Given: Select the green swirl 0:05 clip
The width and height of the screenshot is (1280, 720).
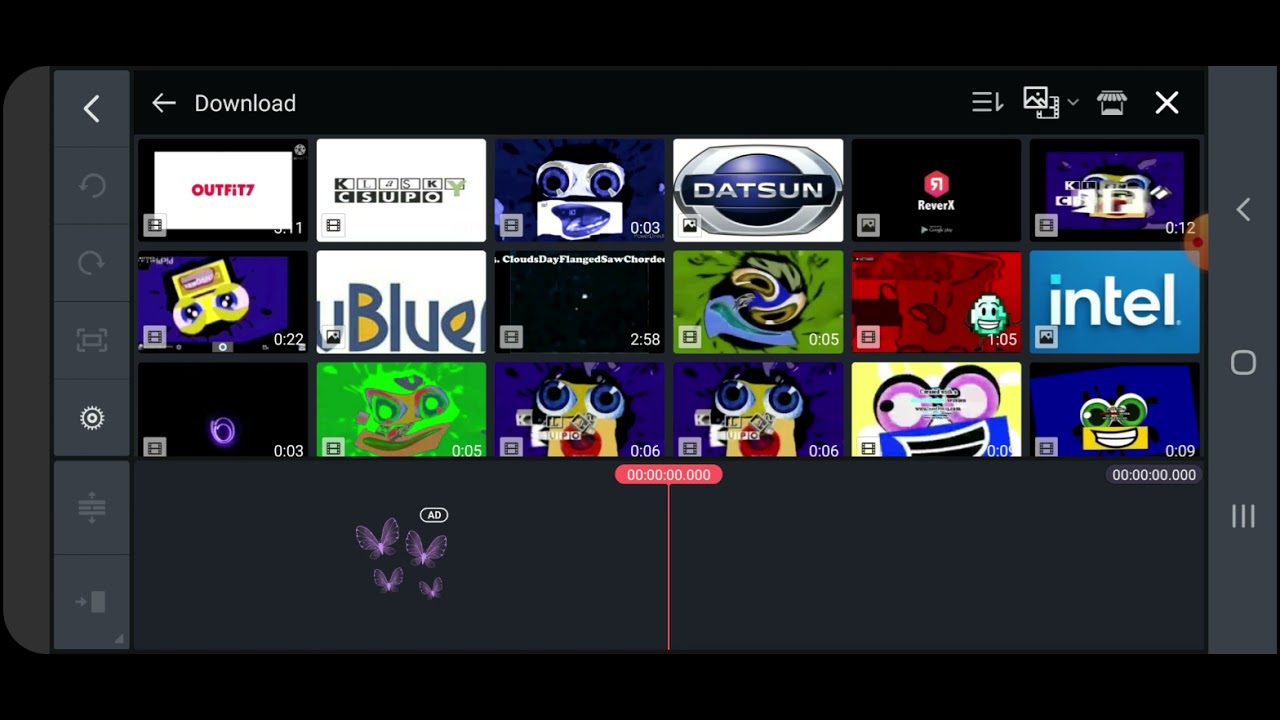Looking at the screenshot, I should tap(758, 302).
